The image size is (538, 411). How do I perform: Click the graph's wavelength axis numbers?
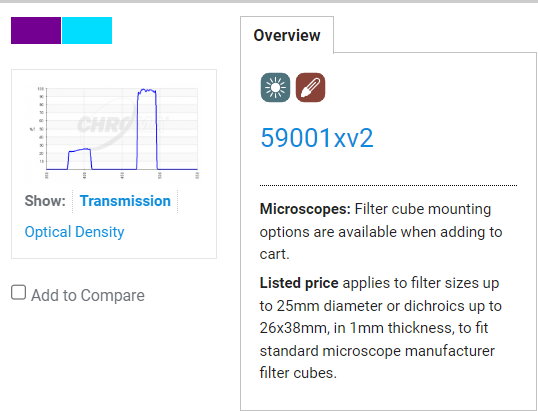pos(122,175)
